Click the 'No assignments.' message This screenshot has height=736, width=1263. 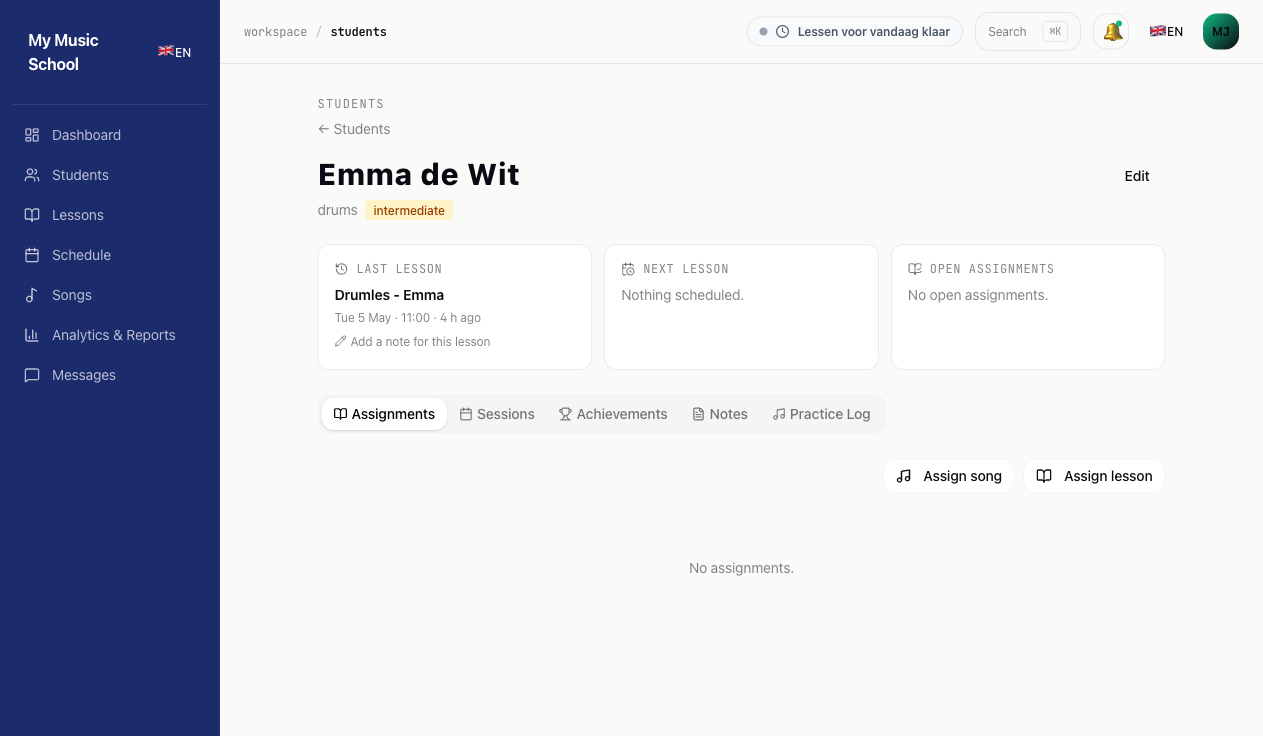[x=741, y=568]
